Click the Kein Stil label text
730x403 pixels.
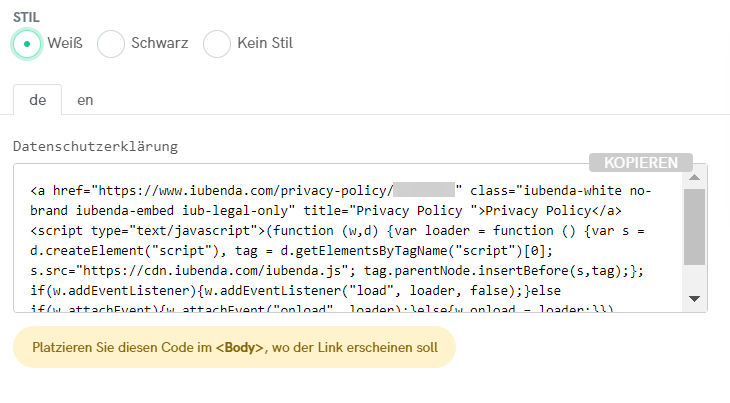[265, 44]
